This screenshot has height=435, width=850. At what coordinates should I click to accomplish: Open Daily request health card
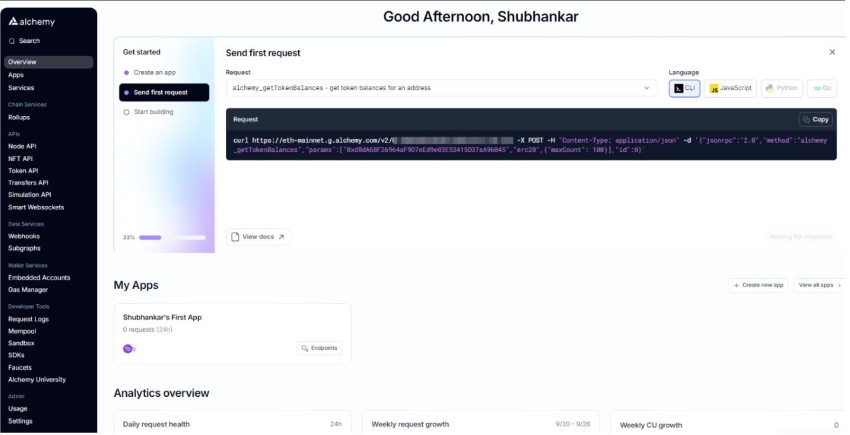[x=233, y=423]
